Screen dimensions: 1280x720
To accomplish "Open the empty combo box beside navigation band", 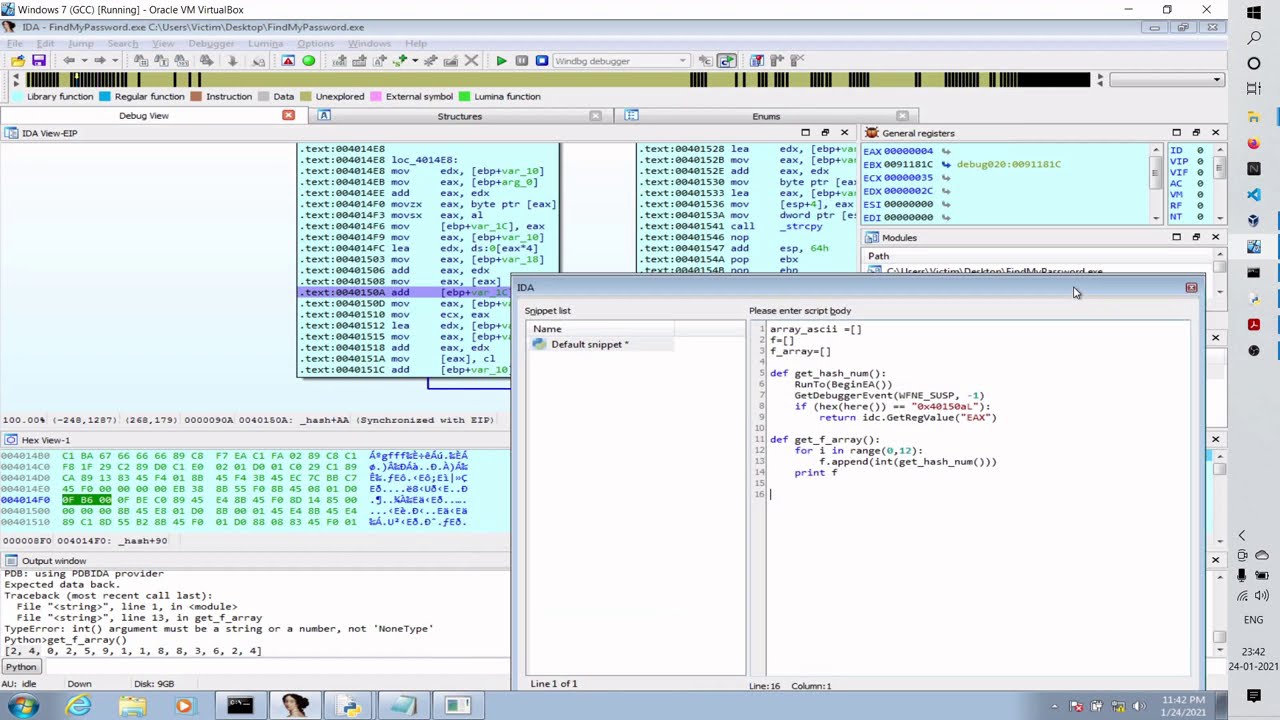I will click(1167, 80).
